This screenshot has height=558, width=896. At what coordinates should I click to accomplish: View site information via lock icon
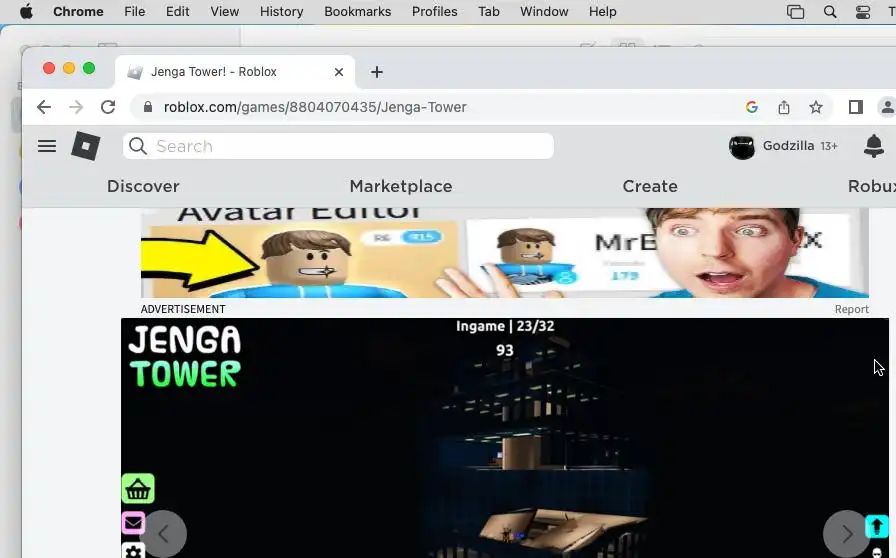tap(148, 107)
